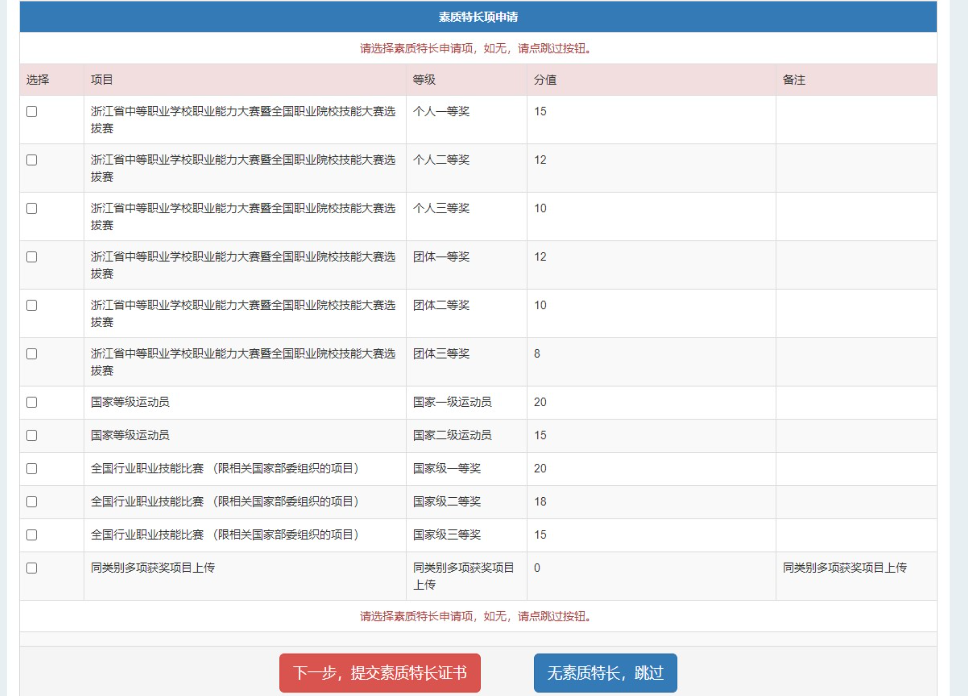
Task: Select the 个人二等奖 award checkbox
Action: point(32,160)
